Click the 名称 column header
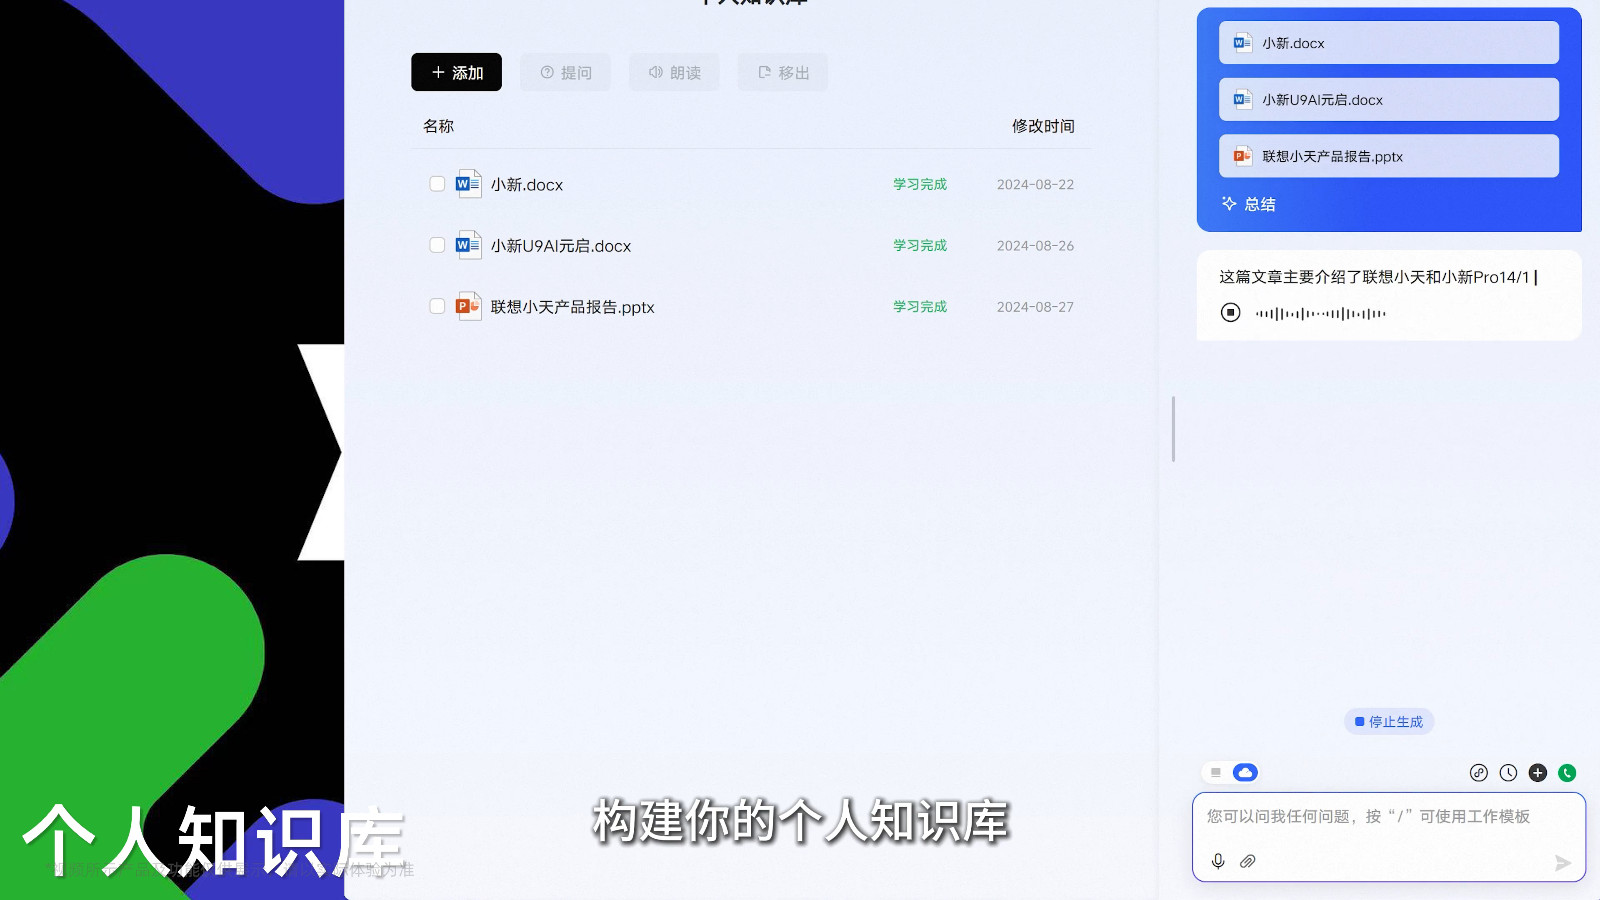The height and width of the screenshot is (900, 1600). click(x=438, y=126)
